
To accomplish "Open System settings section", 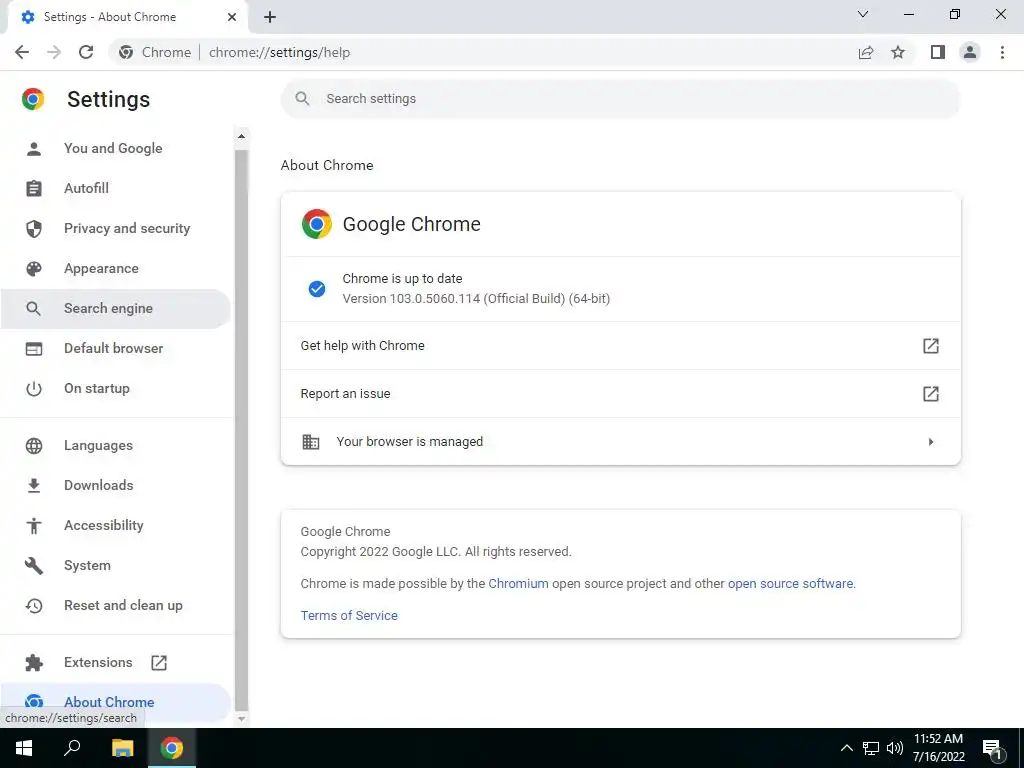I will [x=116, y=566].
